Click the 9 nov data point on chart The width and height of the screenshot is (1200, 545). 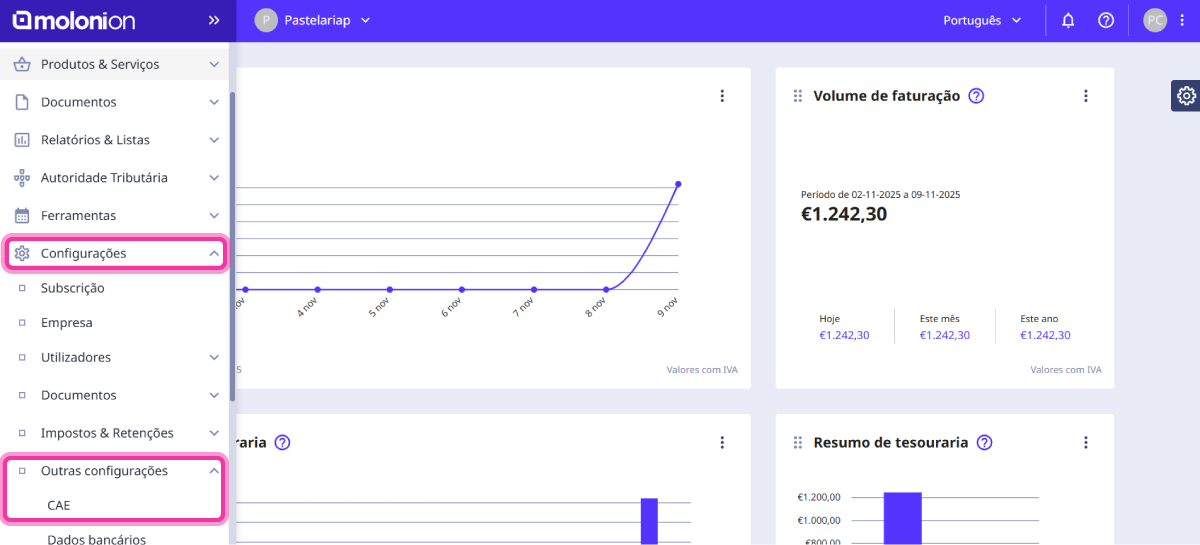pyautogui.click(x=678, y=184)
